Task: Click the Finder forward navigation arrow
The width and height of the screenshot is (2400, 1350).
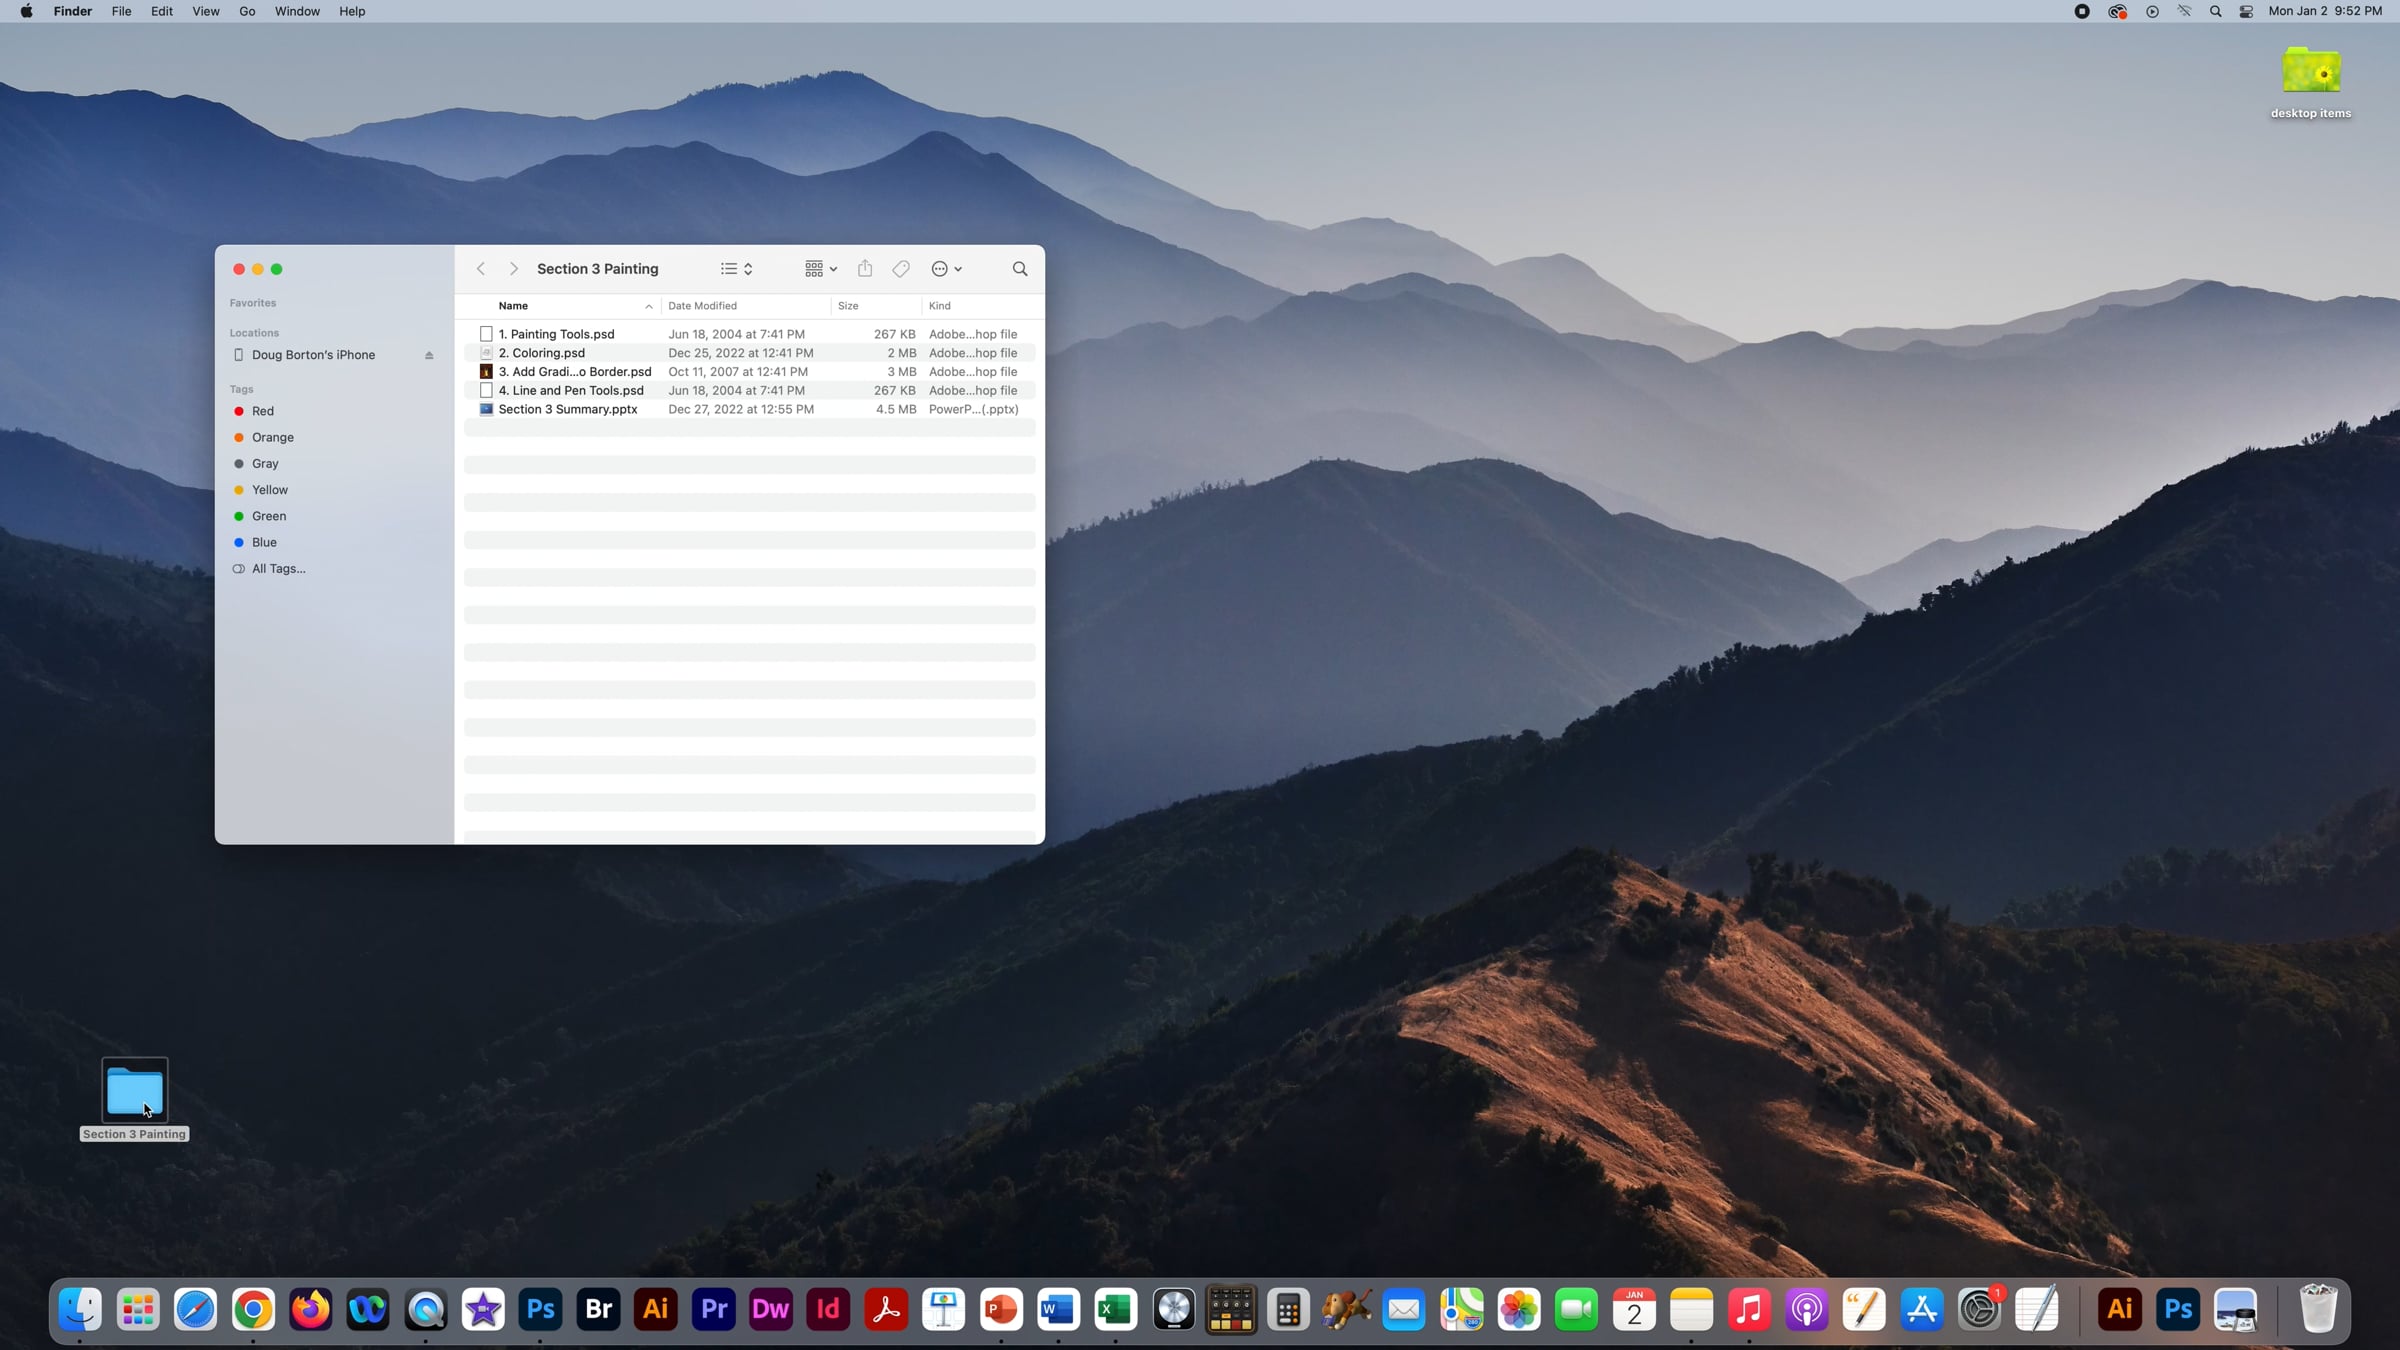Action: click(x=513, y=269)
